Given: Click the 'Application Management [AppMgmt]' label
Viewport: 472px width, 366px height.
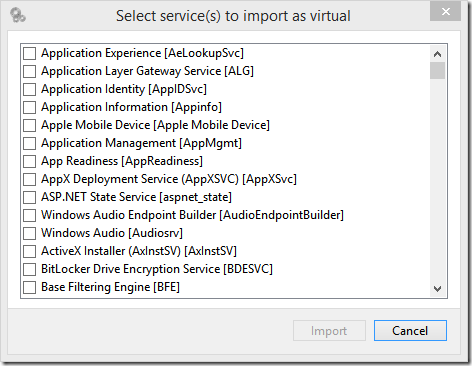Looking at the screenshot, I should click(x=141, y=143).
